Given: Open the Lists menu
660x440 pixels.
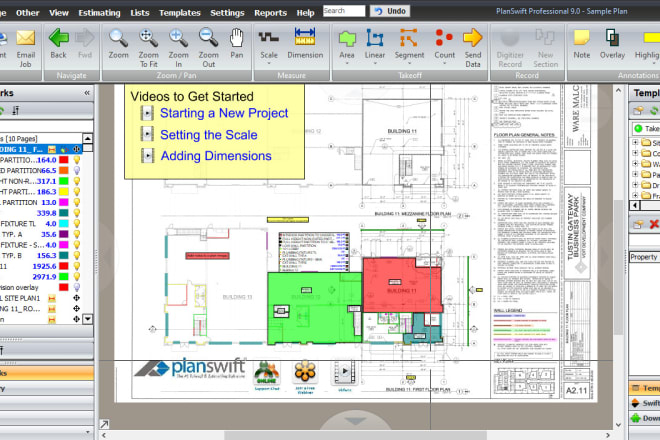Looking at the screenshot, I should point(140,13).
